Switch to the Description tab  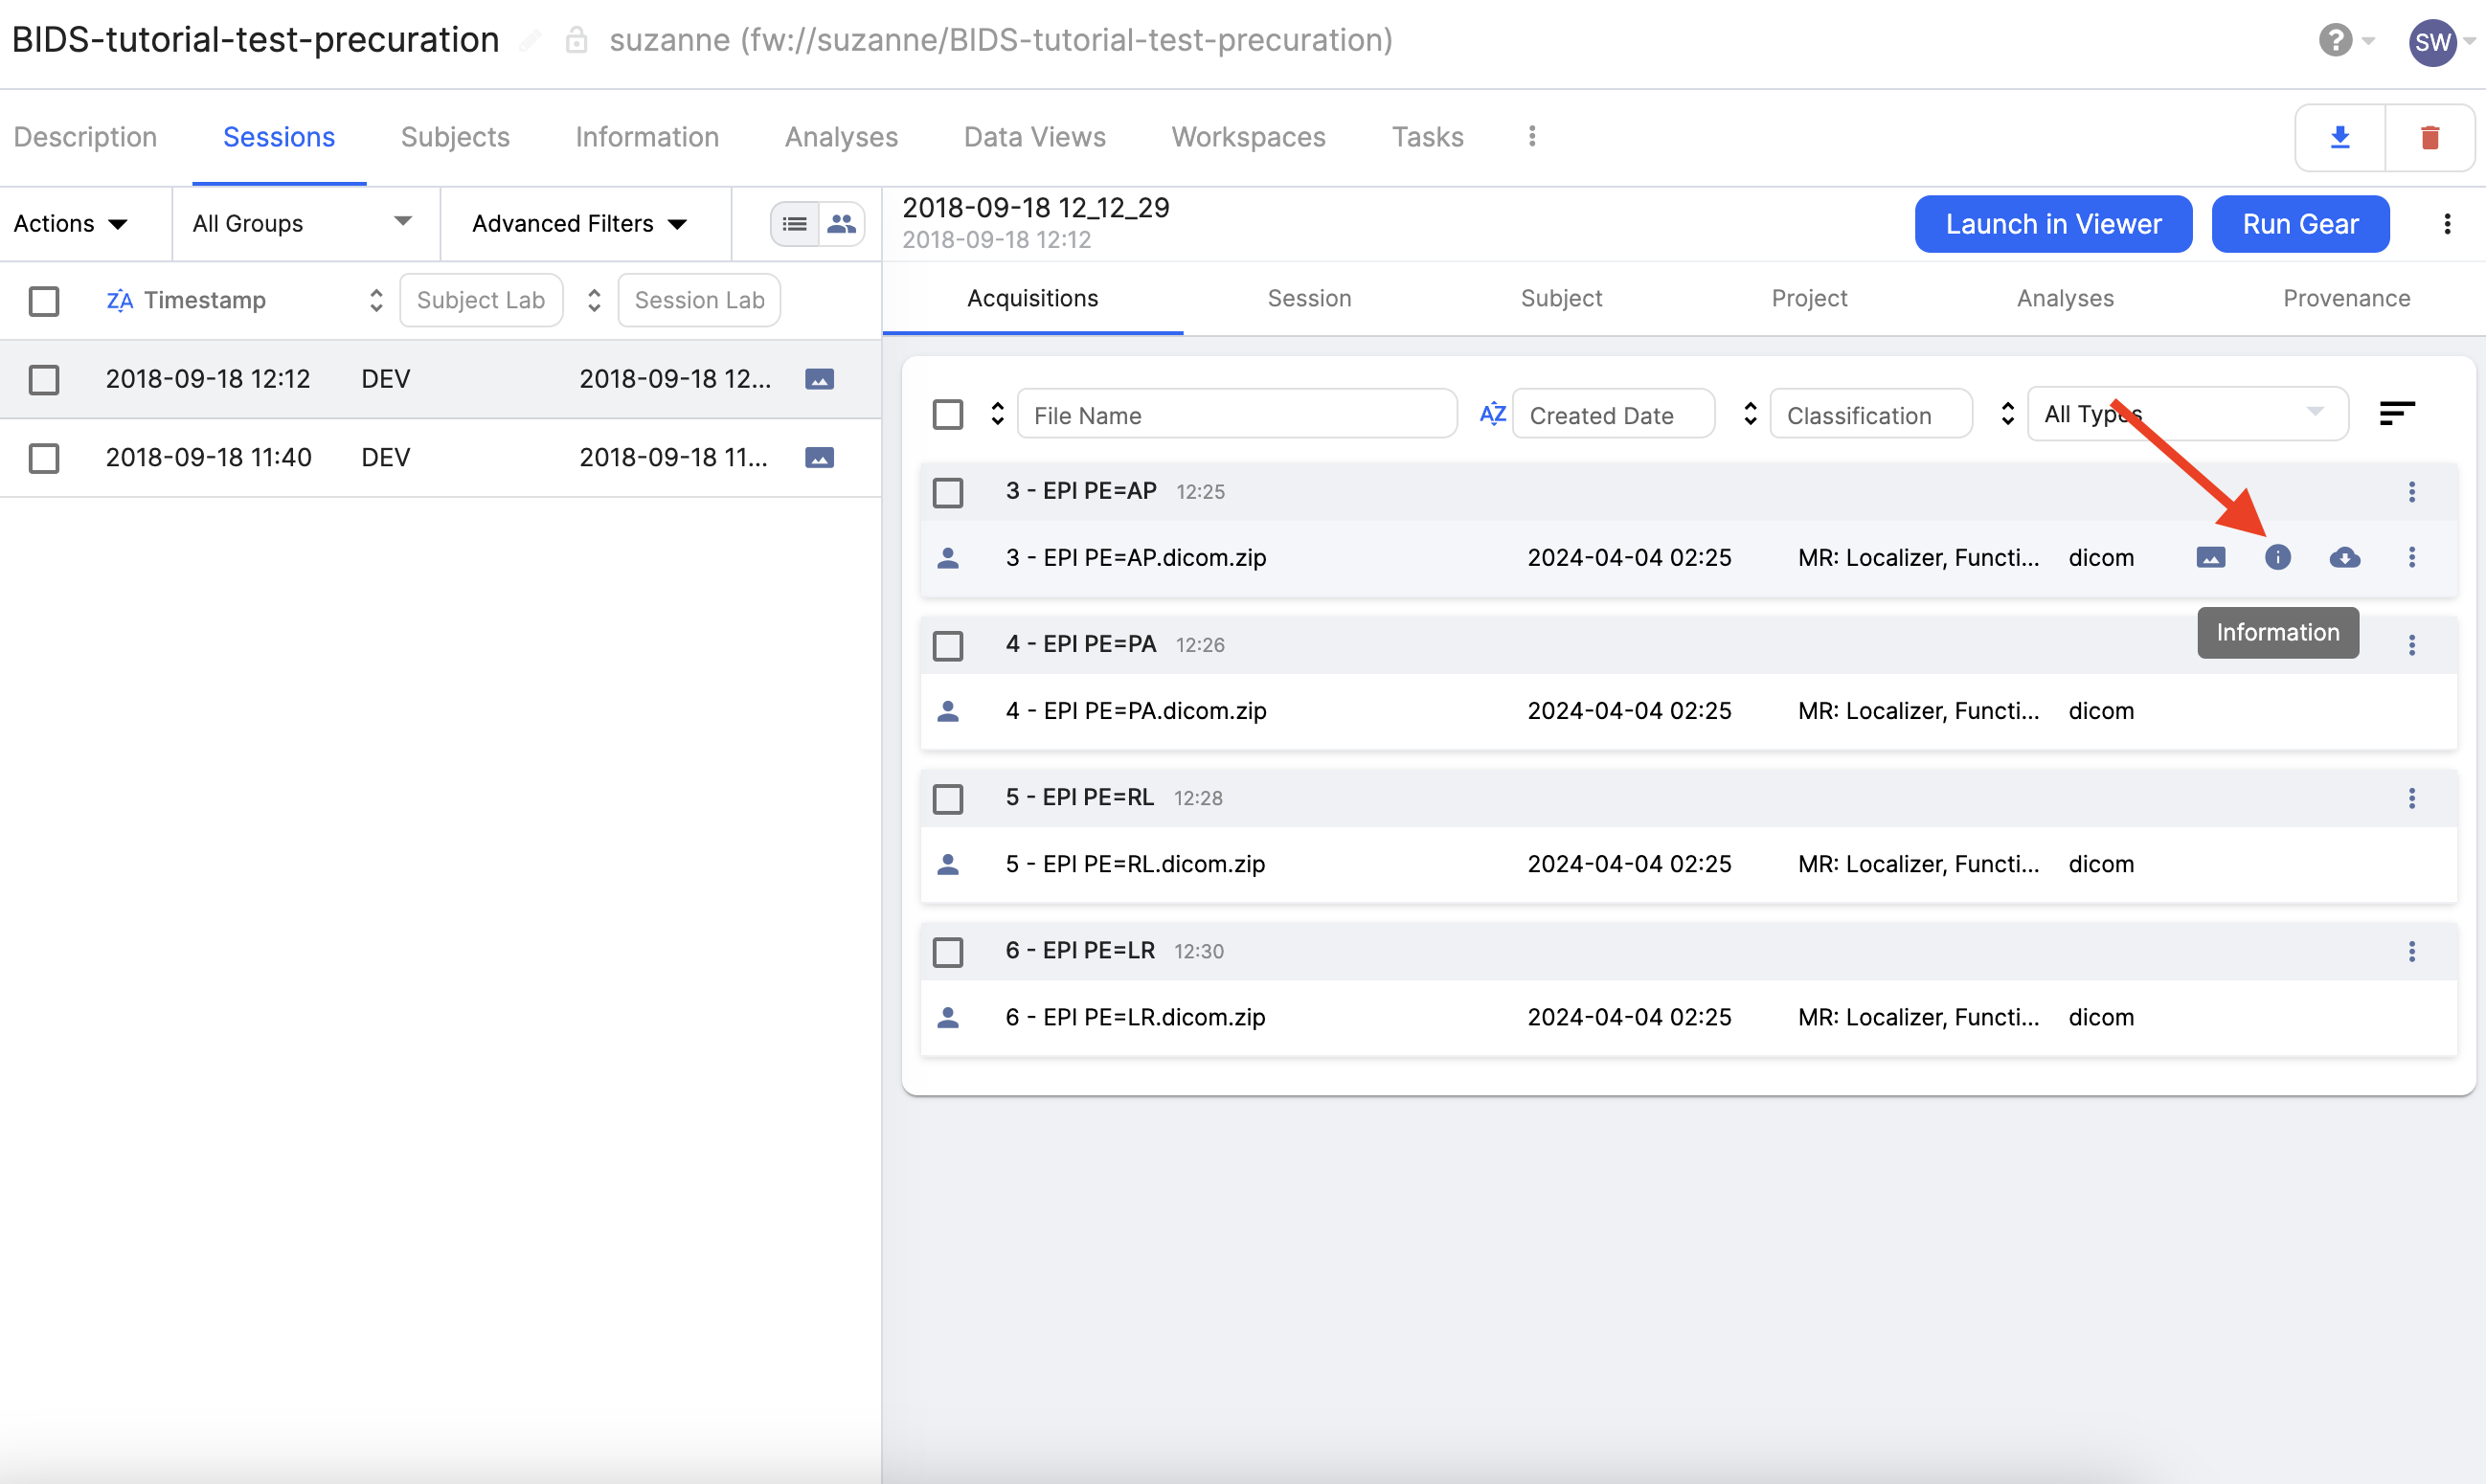point(85,137)
